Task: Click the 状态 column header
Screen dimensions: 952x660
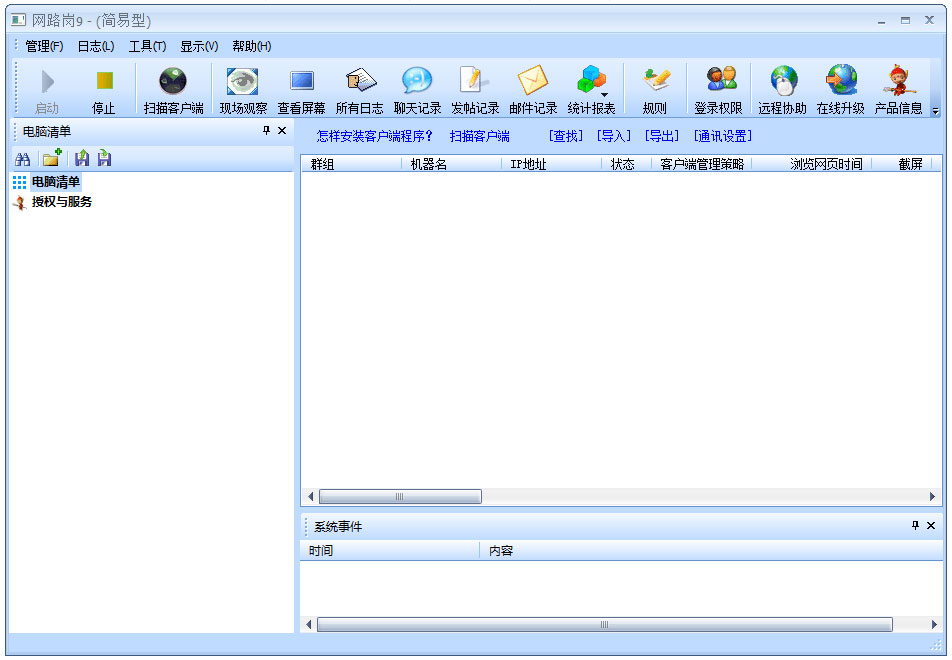Action: (x=626, y=164)
